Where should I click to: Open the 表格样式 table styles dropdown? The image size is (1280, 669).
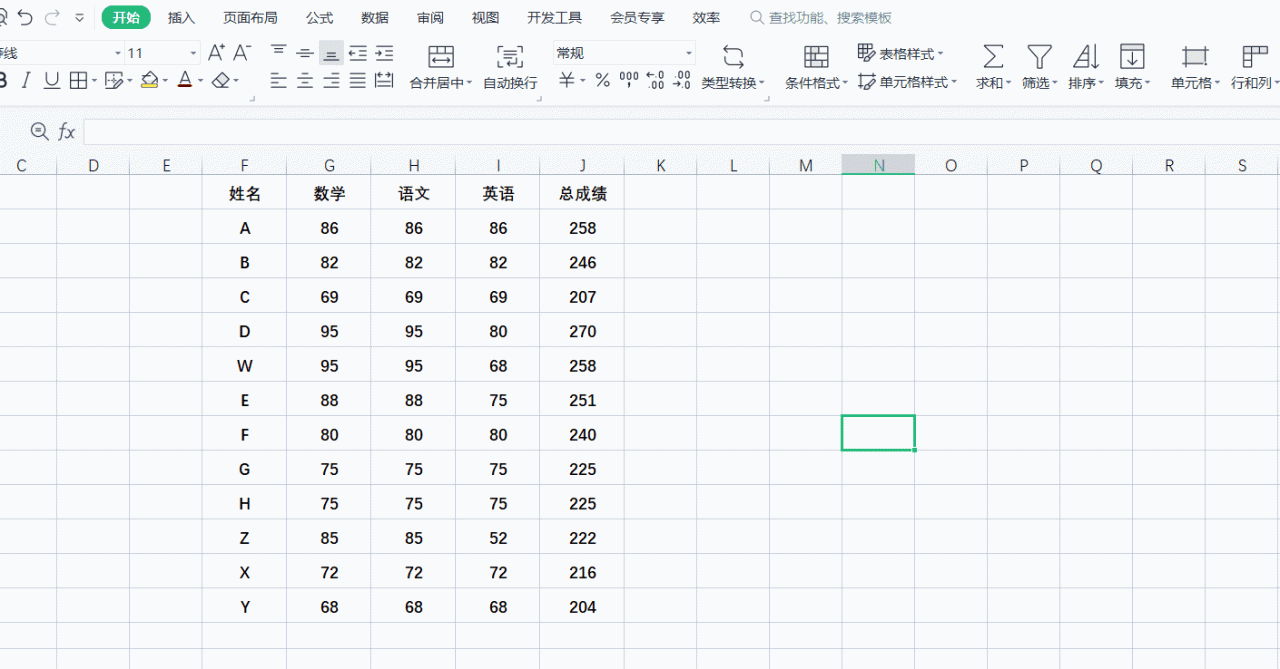[900, 54]
